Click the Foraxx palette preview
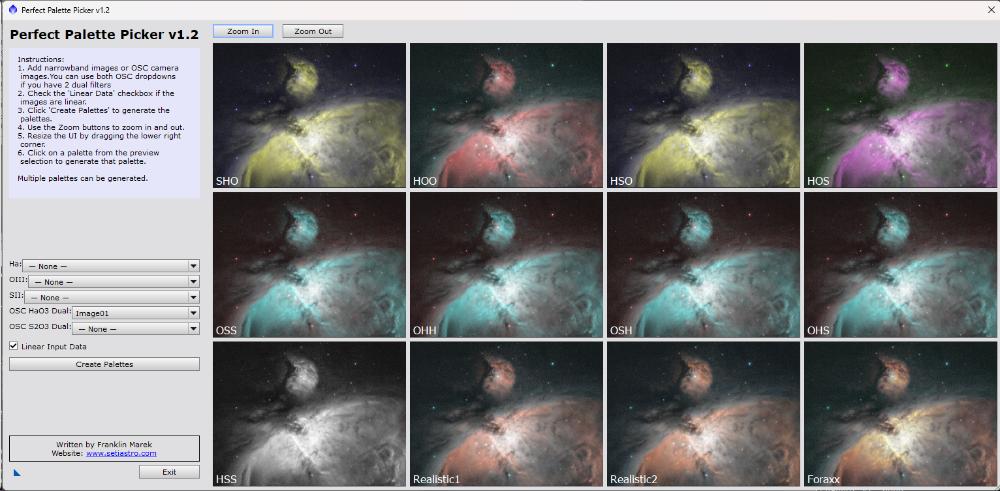 900,414
